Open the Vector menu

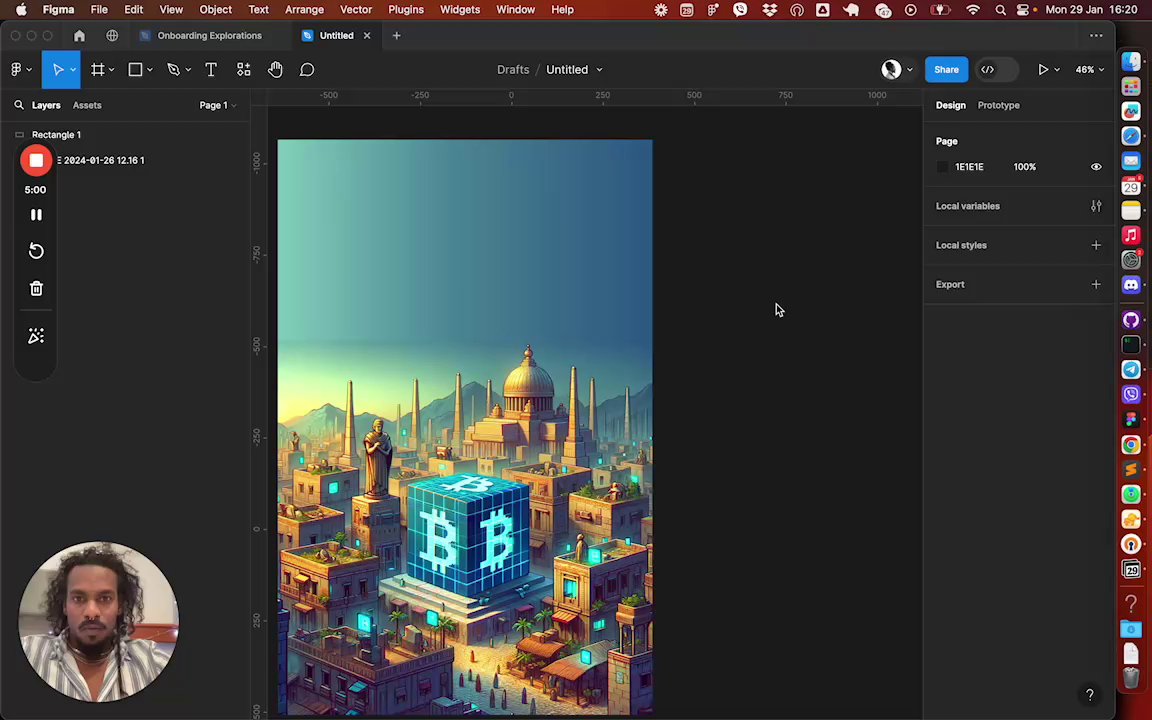pyautogui.click(x=356, y=10)
